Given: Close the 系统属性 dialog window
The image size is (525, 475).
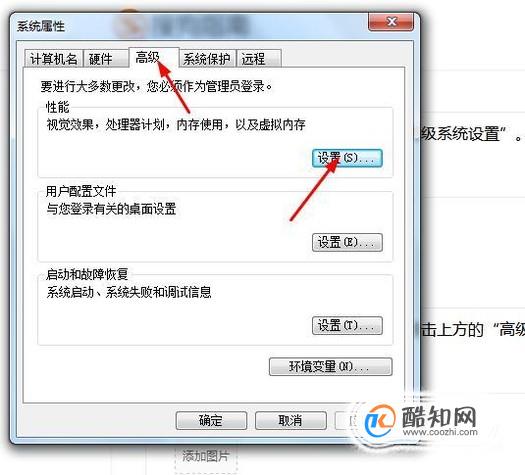Looking at the screenshot, I should coord(391,22).
